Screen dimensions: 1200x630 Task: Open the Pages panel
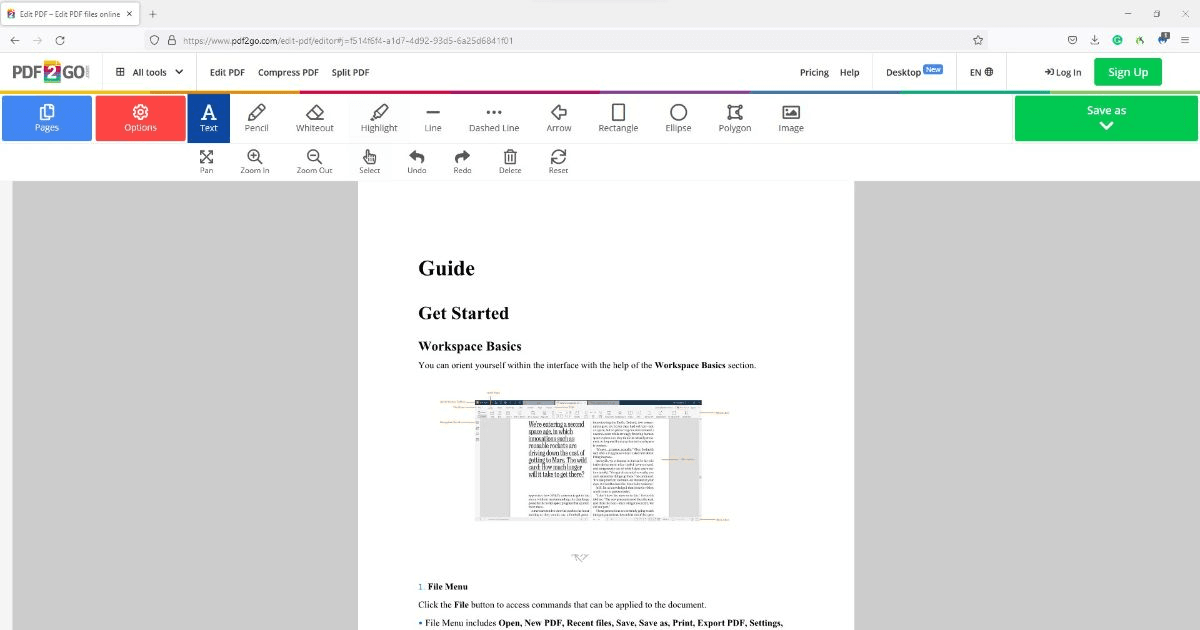point(47,118)
